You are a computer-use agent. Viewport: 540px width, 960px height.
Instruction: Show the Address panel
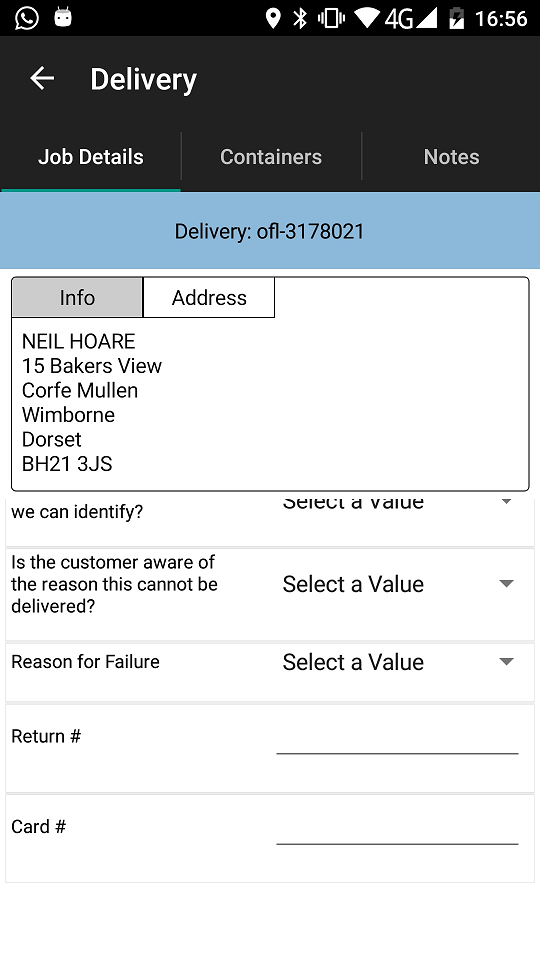(209, 298)
